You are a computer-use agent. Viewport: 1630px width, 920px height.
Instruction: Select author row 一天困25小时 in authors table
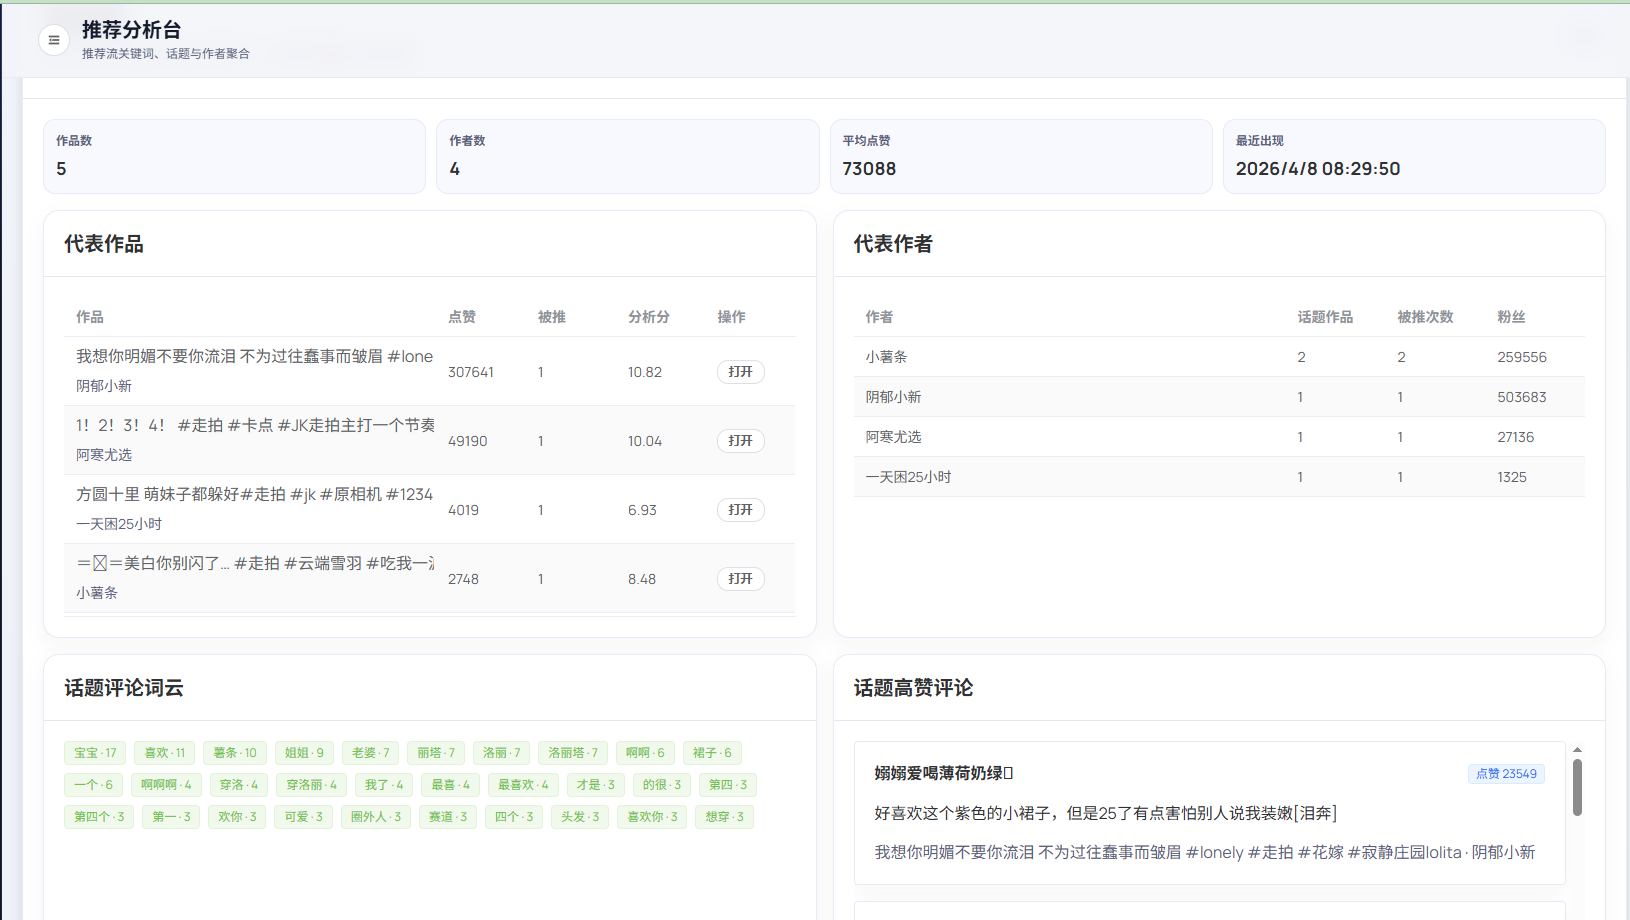point(1219,477)
